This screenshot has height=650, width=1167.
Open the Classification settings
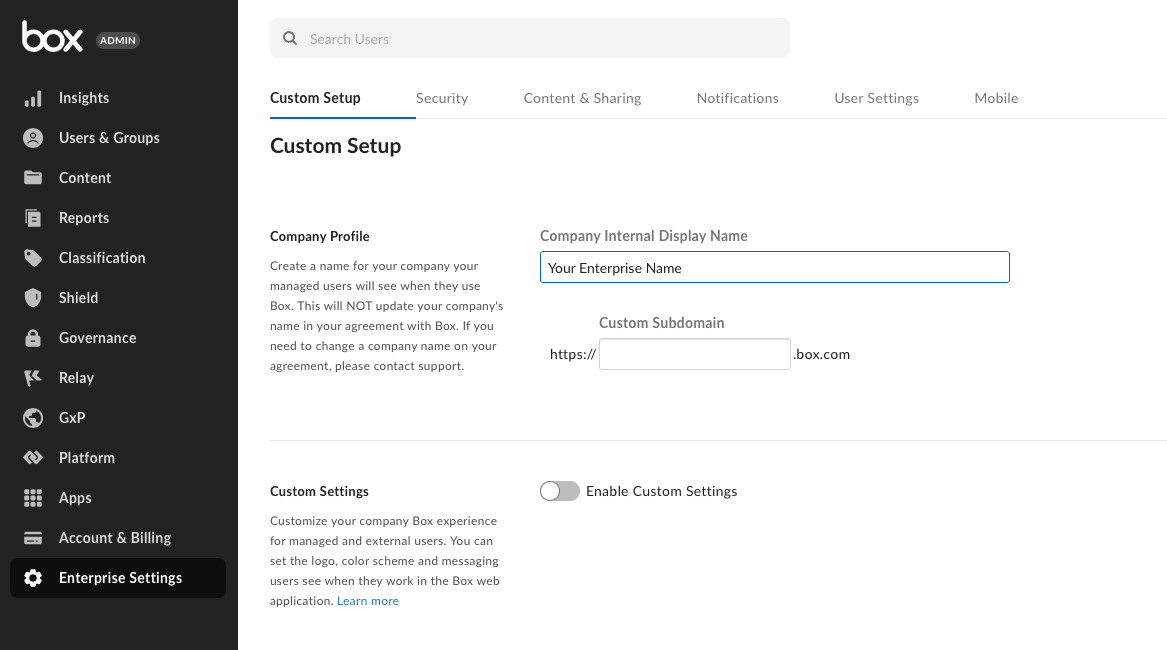coord(104,258)
